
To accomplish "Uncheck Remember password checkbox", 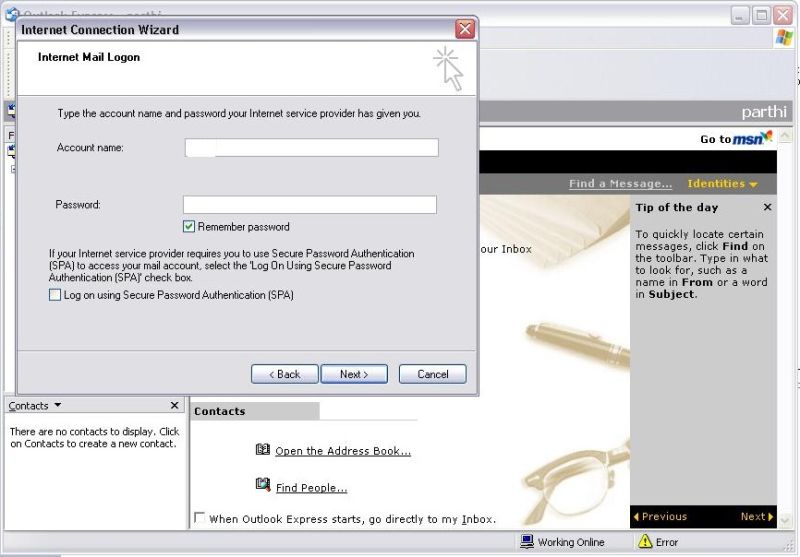I will point(189,226).
